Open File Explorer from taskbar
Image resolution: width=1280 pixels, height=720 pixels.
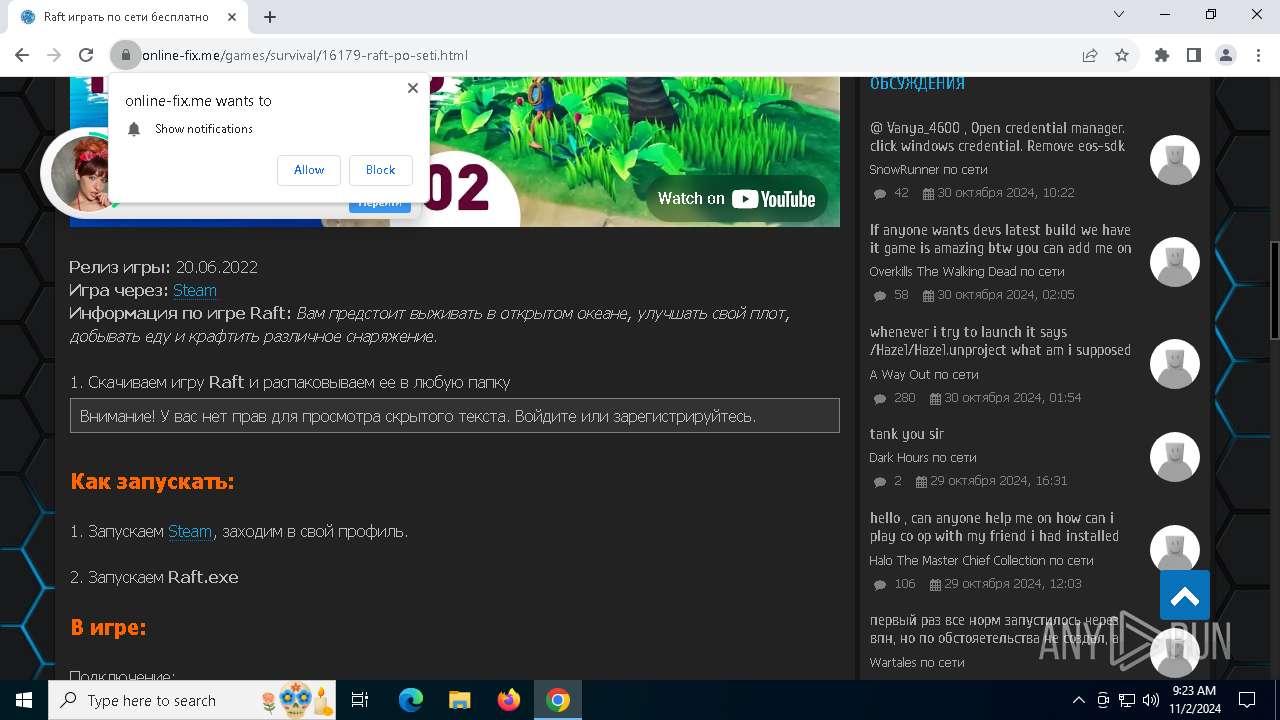[x=459, y=700]
